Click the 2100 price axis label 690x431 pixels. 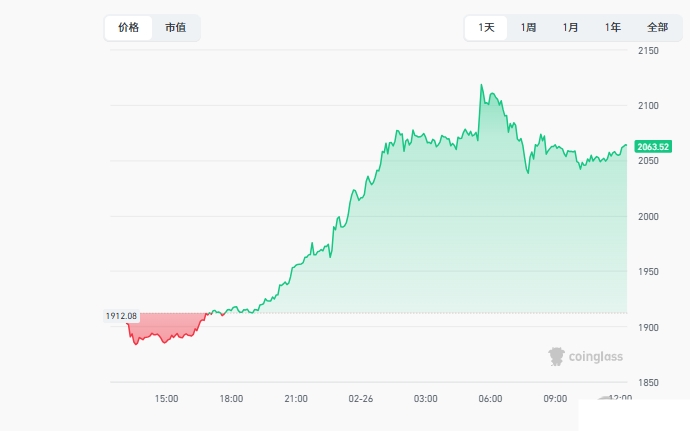[x=648, y=105]
